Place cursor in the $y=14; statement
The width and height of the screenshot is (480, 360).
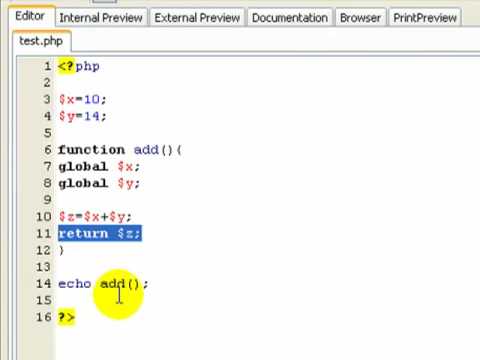82,116
